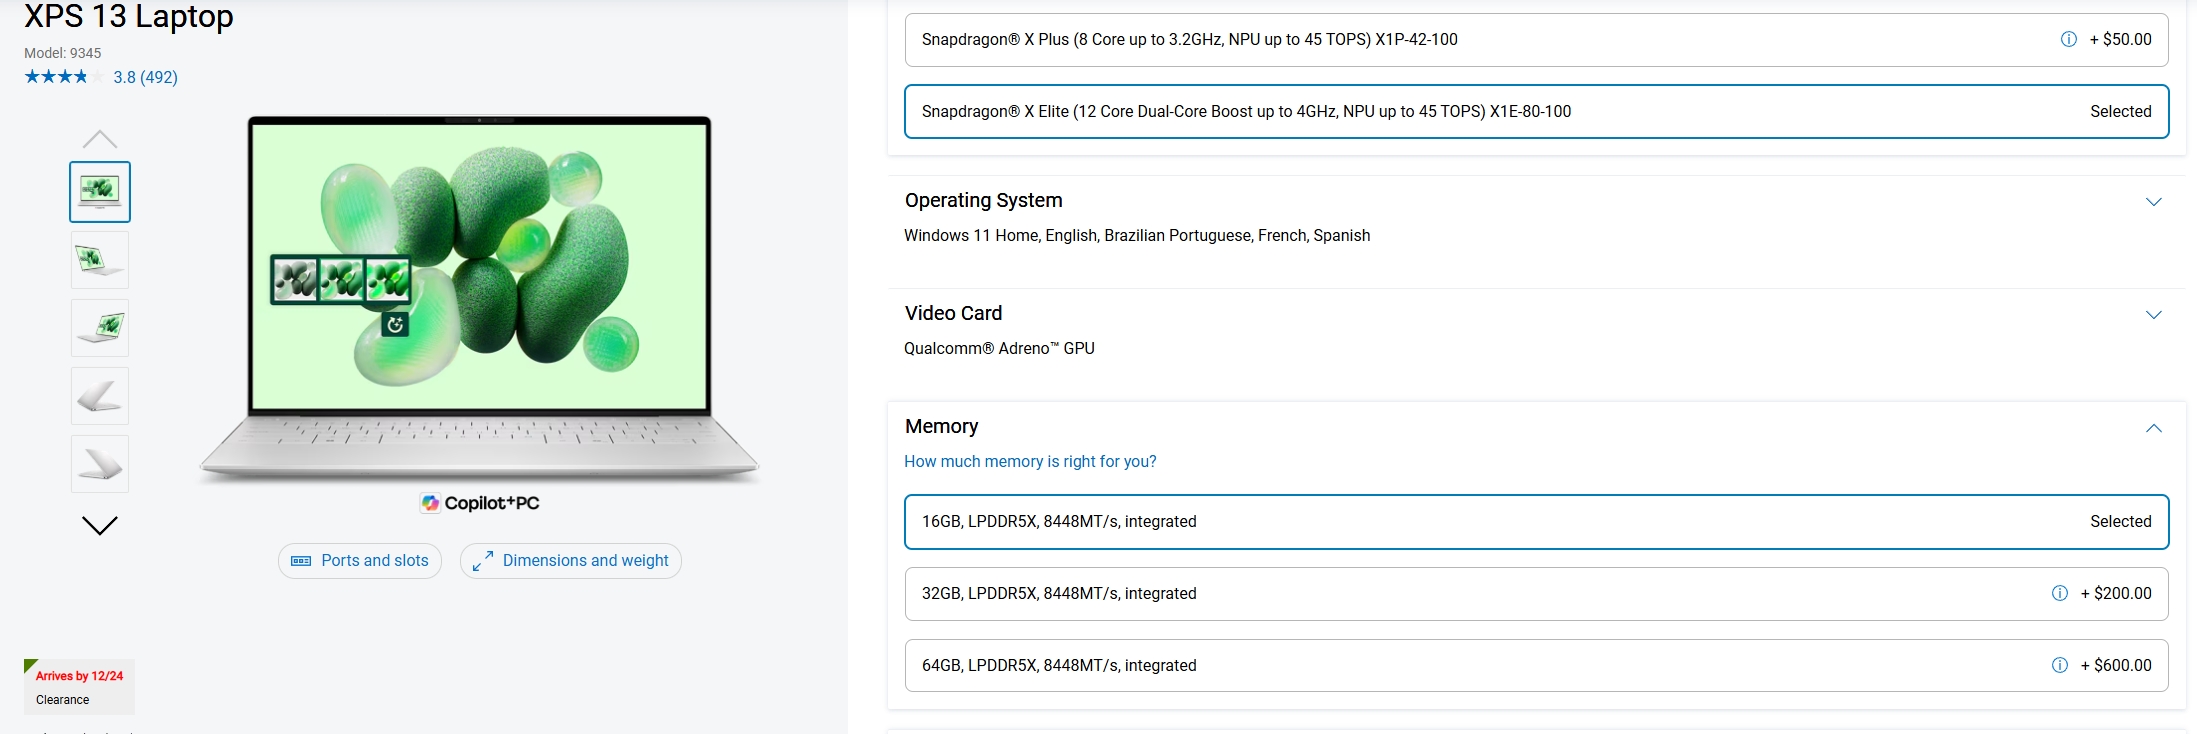Click info icon next to Snapdragon X Plus

pyautogui.click(x=2068, y=40)
